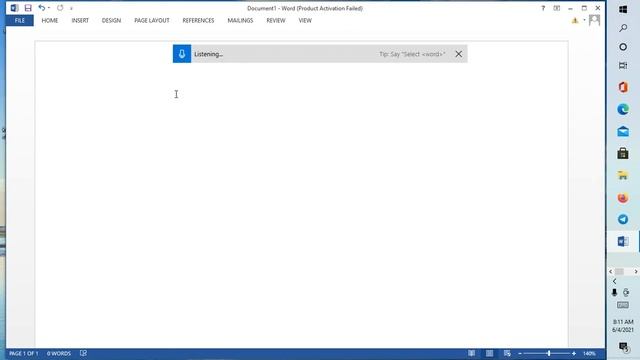Open Customize Quick Access Toolbar dropdown
640x360 pixels.
[71, 8]
